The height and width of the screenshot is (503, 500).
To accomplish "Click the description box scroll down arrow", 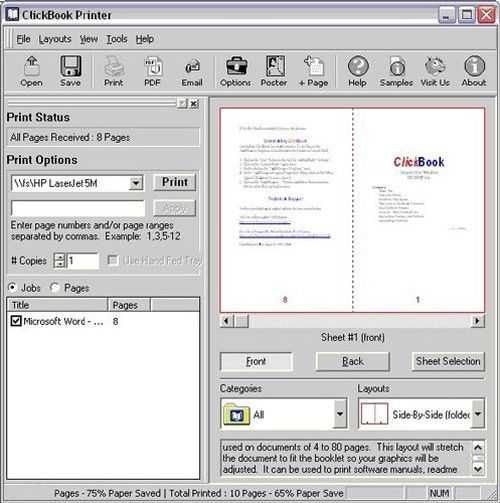I will click(478, 469).
